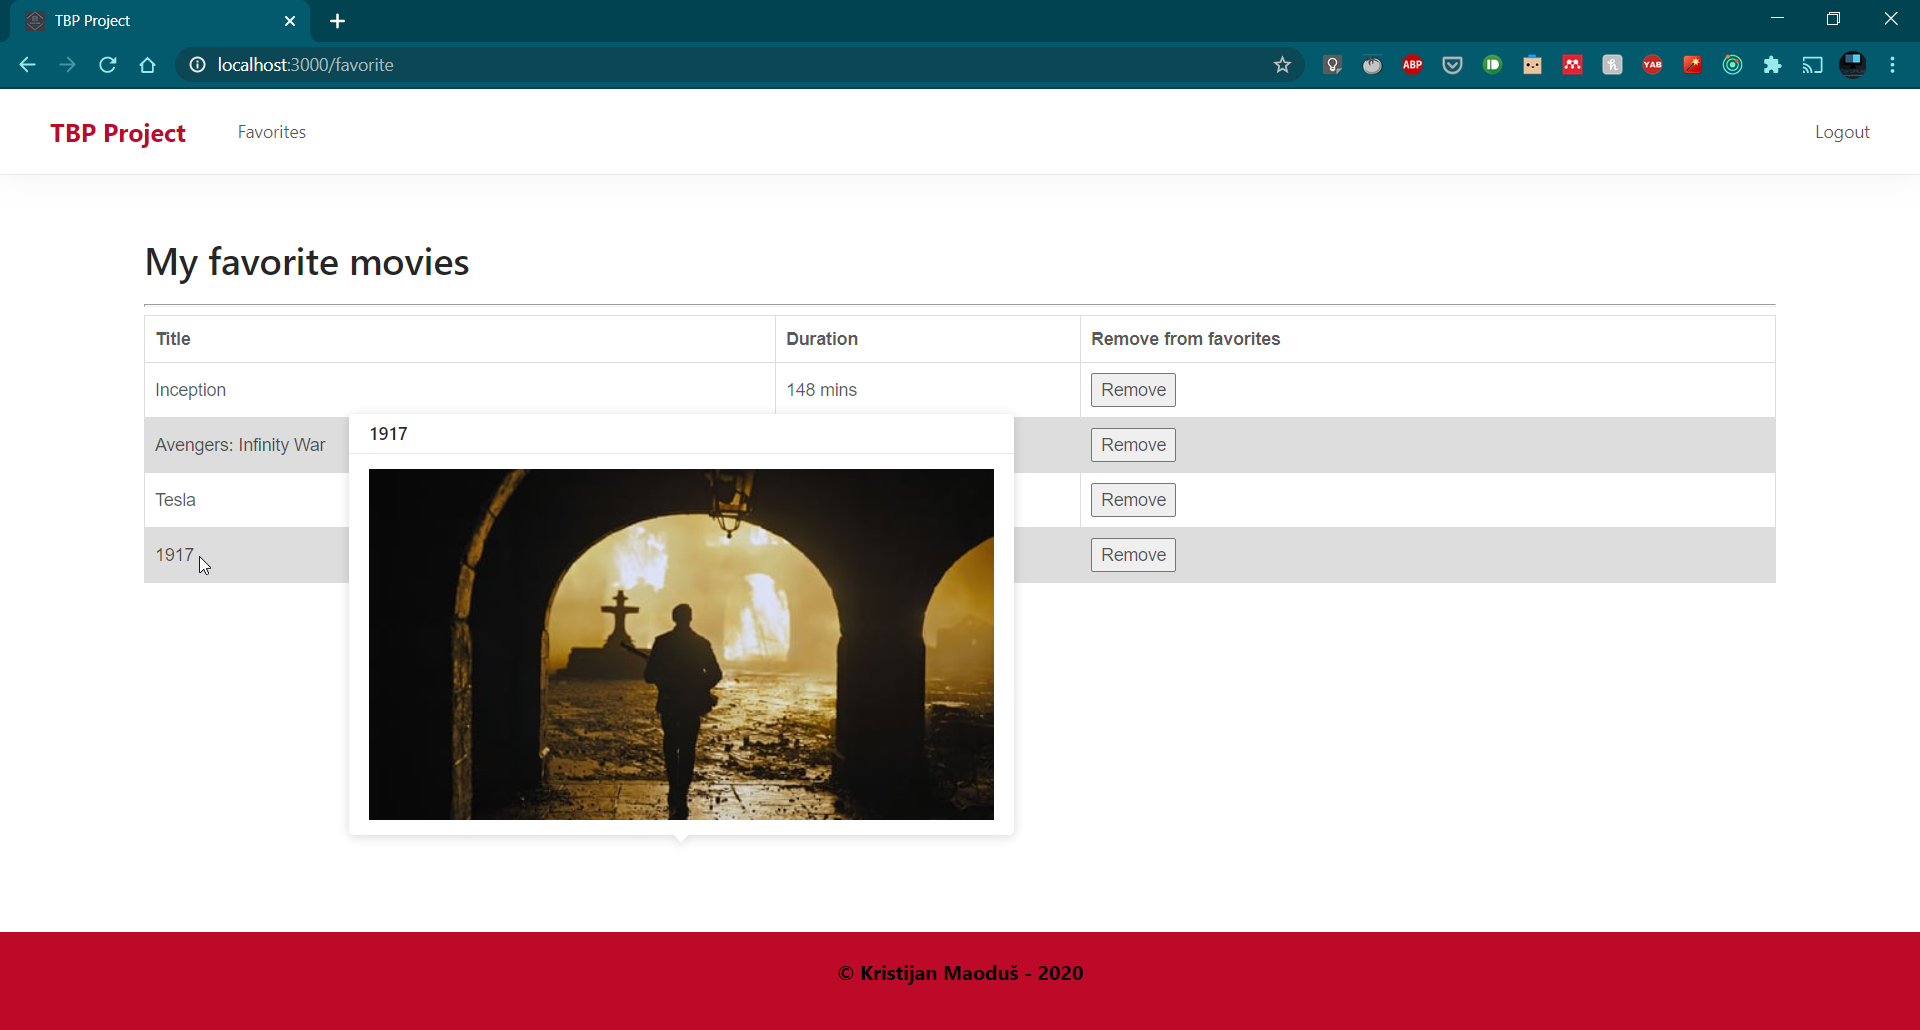Open a new browser tab
1920x1030 pixels.
click(337, 21)
